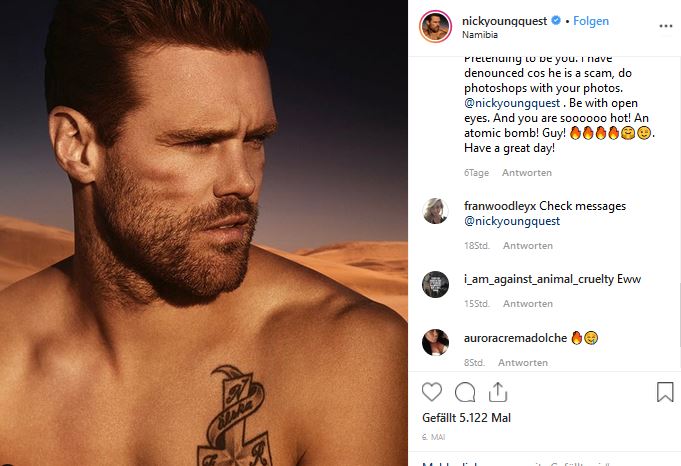Follow the account via Folgen
Image resolution: width=681 pixels, height=466 pixels.
click(x=591, y=21)
